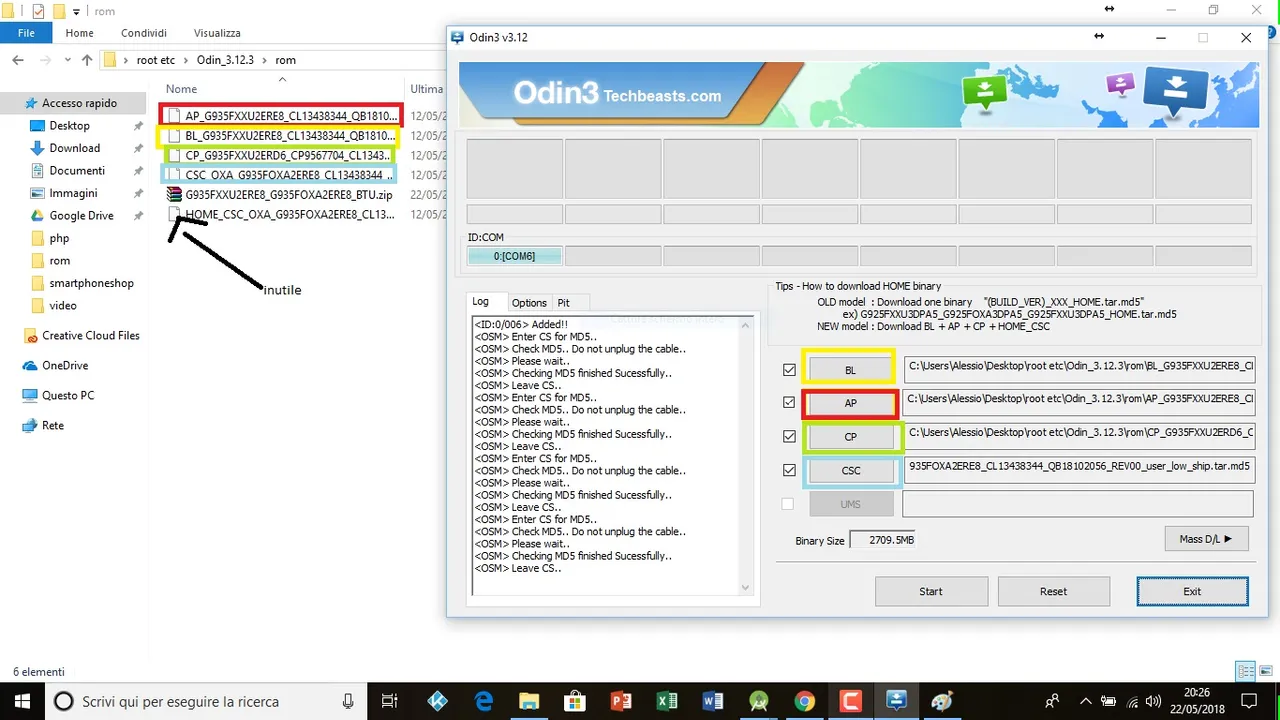Click the CP file selection button
Viewport: 1280px width, 720px height.
point(850,437)
